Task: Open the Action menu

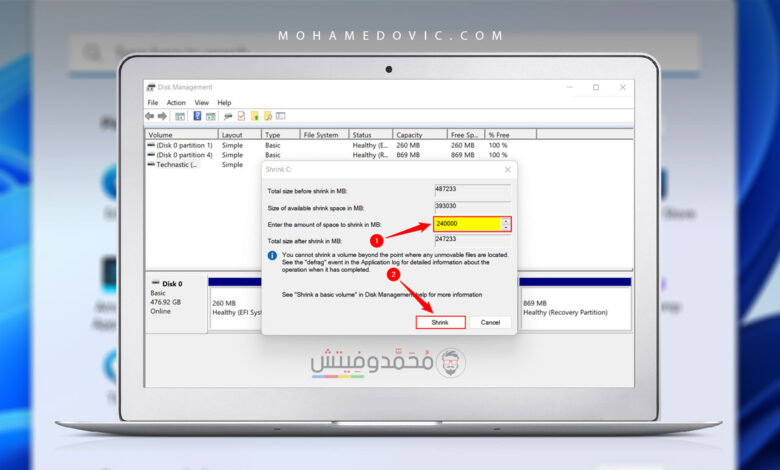Action: pyautogui.click(x=176, y=102)
